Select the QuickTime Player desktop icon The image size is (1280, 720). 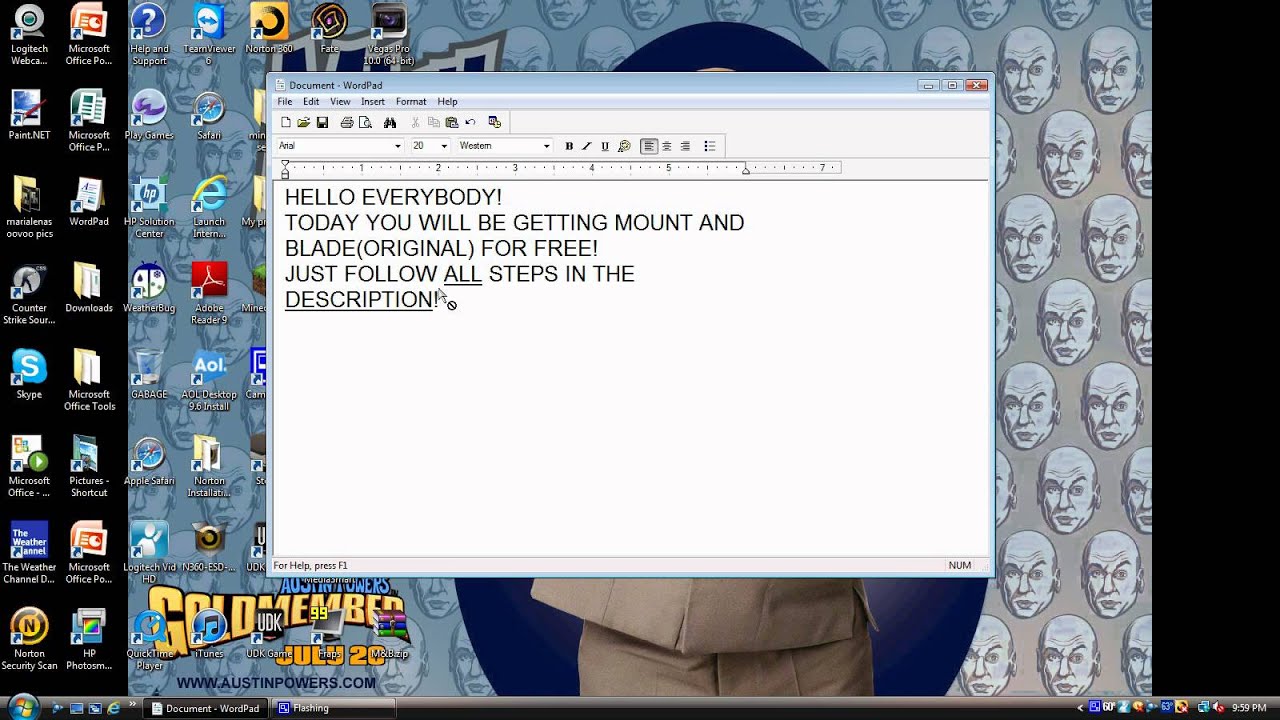(x=149, y=640)
